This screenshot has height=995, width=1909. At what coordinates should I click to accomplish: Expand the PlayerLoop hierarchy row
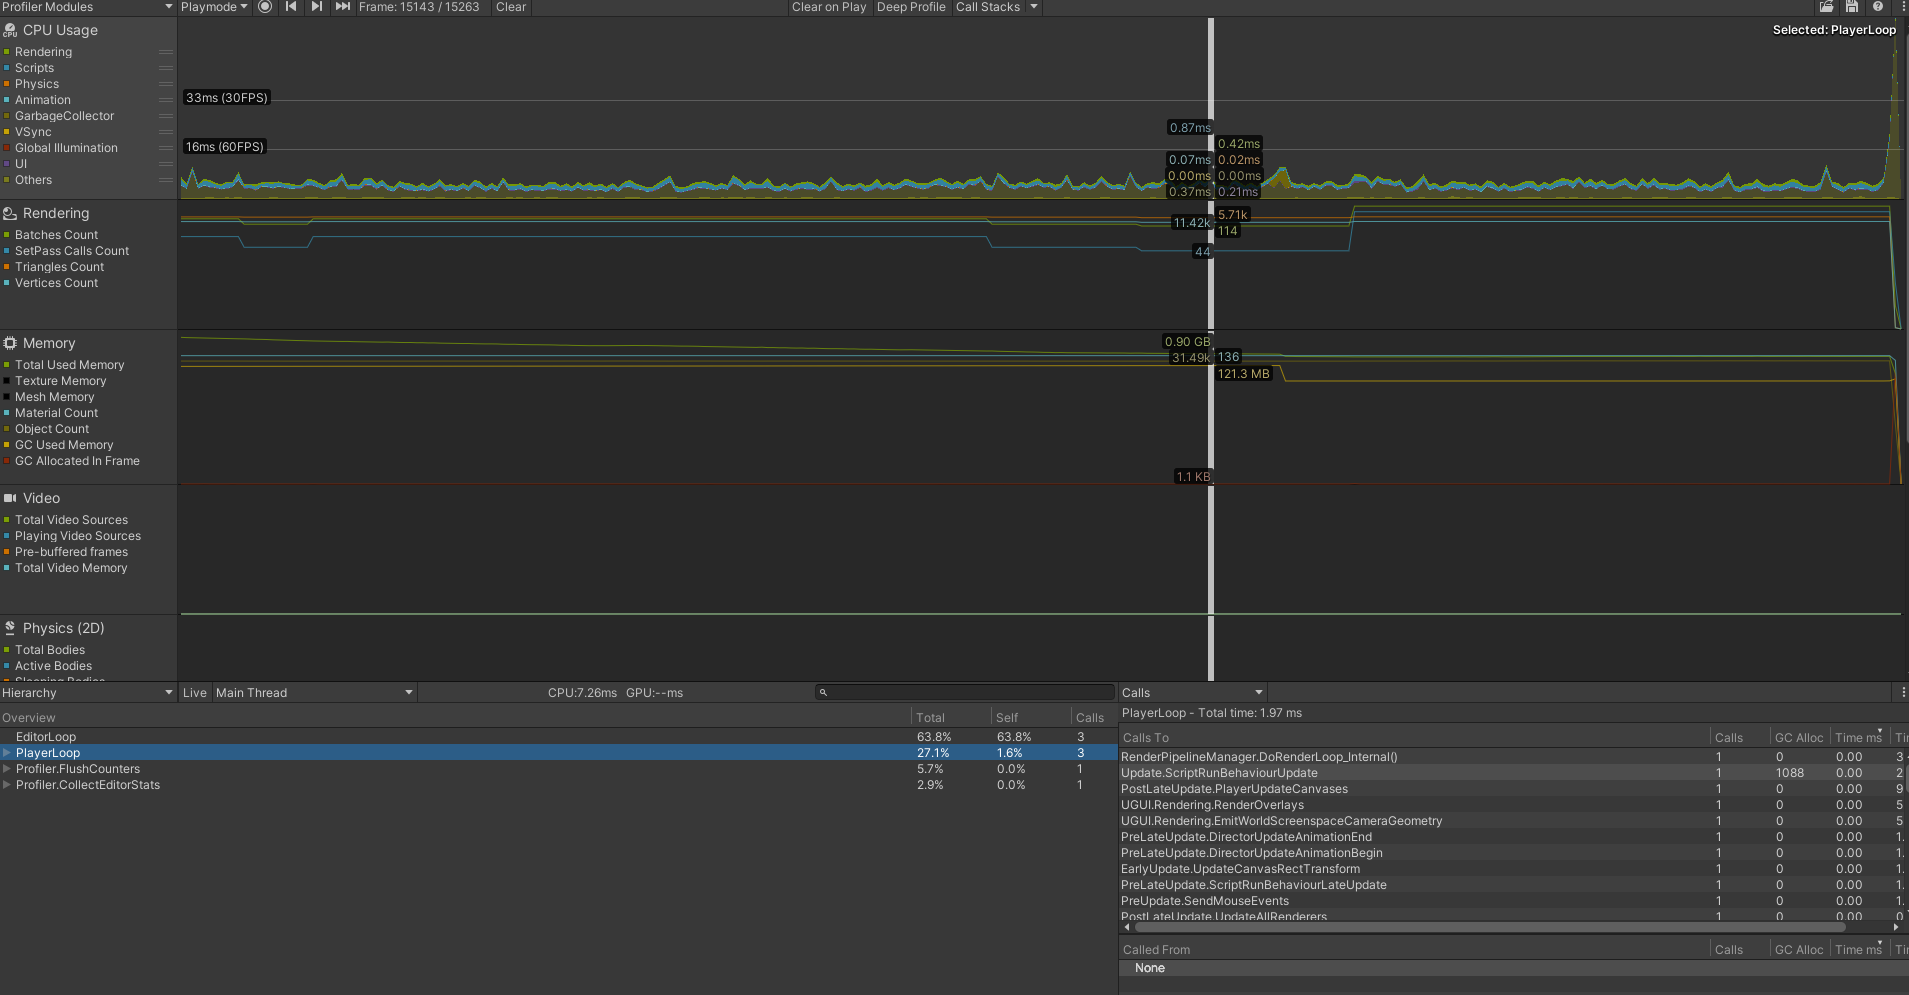click(7, 753)
